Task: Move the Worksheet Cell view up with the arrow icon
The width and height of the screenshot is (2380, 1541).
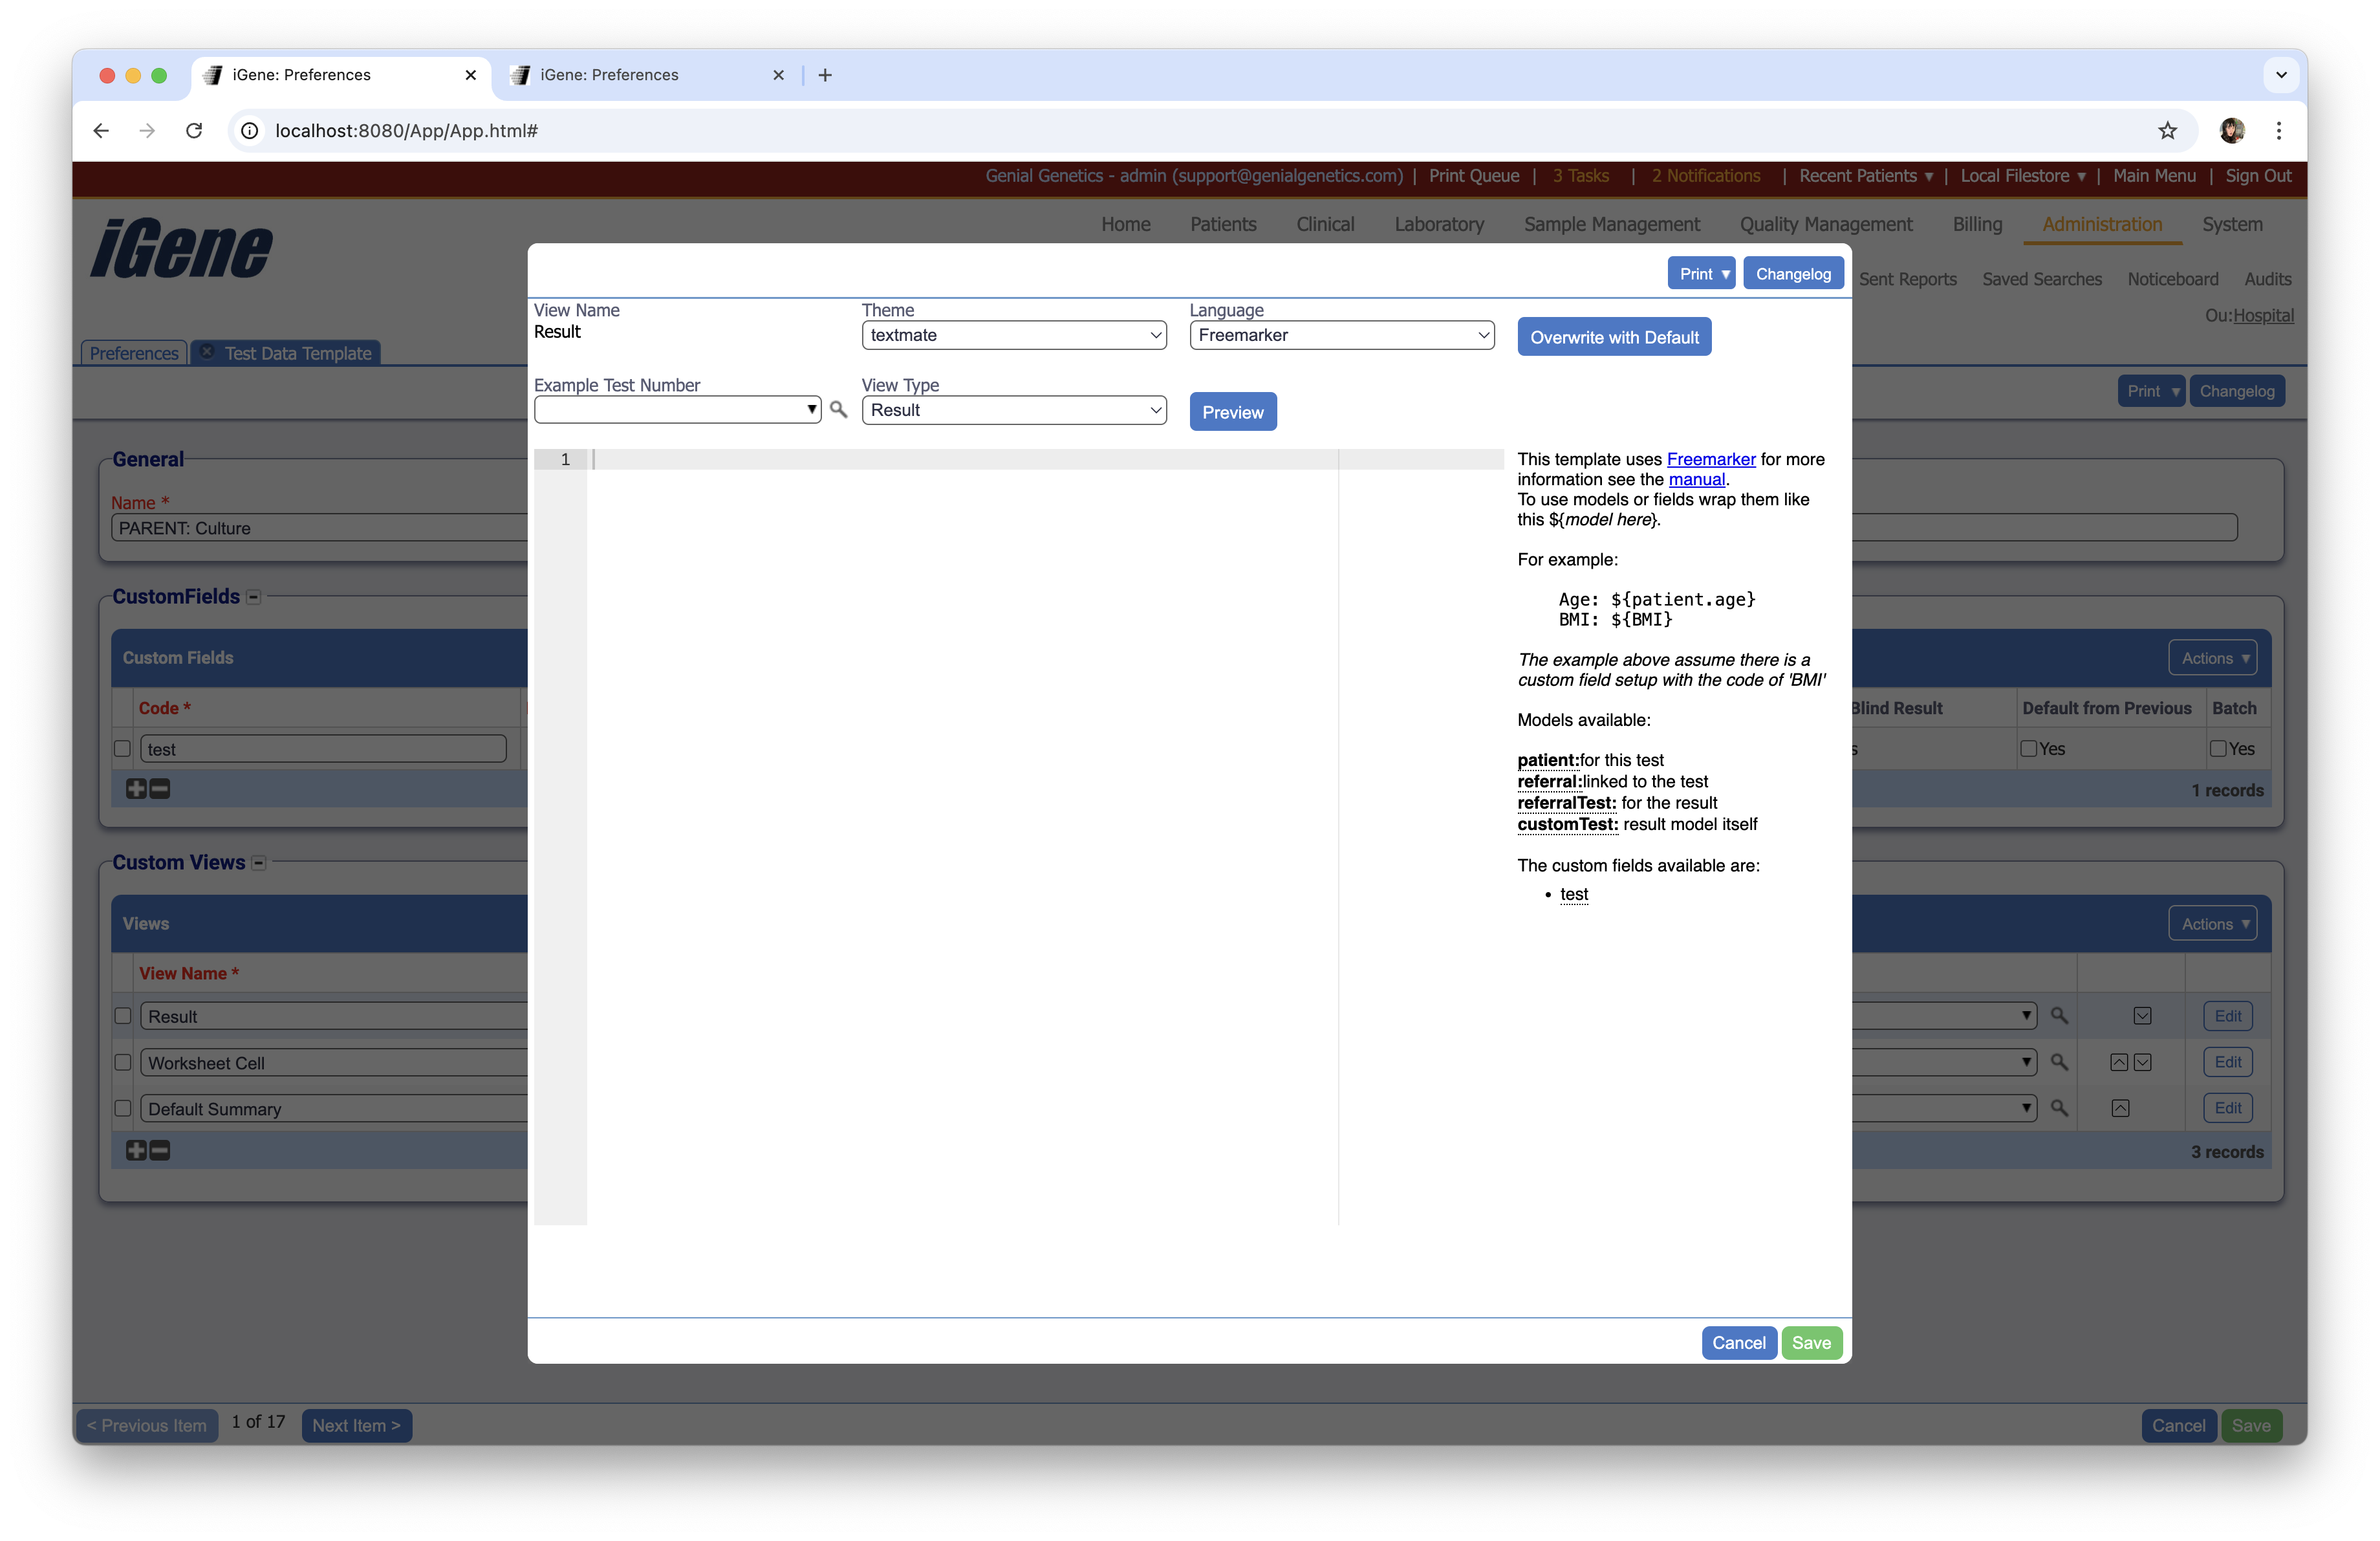Action: coord(2120,1062)
